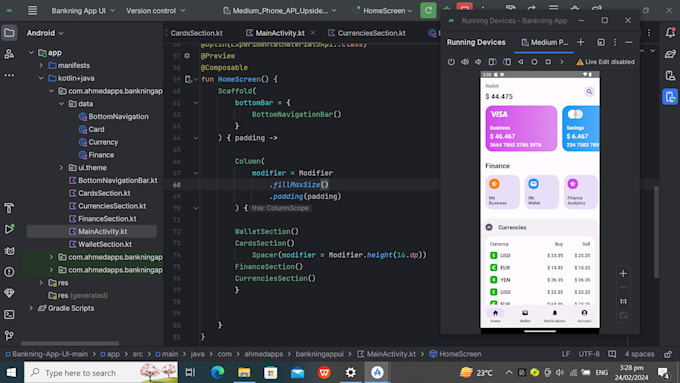Collapse the kotlin+java folder
This screenshot has width=680, height=383.
click(41, 78)
